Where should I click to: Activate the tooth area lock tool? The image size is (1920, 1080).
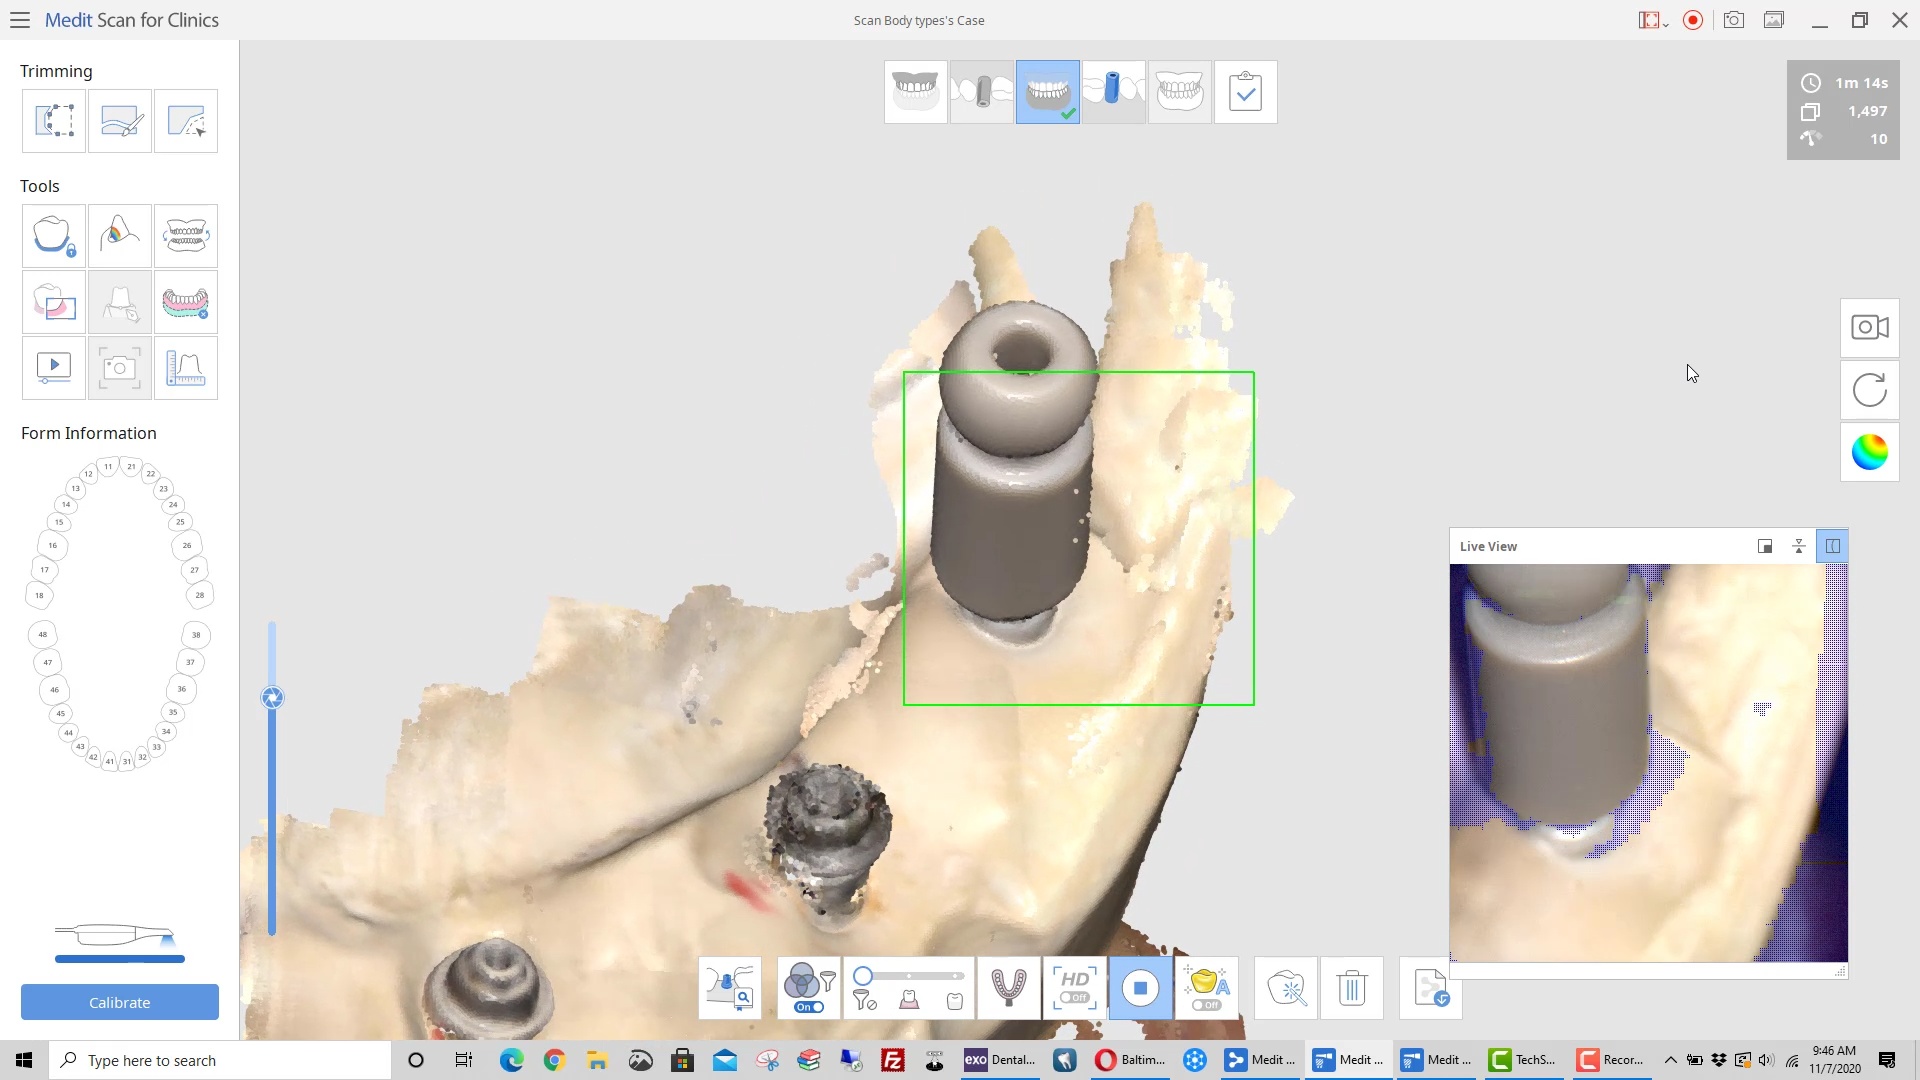click(x=54, y=236)
